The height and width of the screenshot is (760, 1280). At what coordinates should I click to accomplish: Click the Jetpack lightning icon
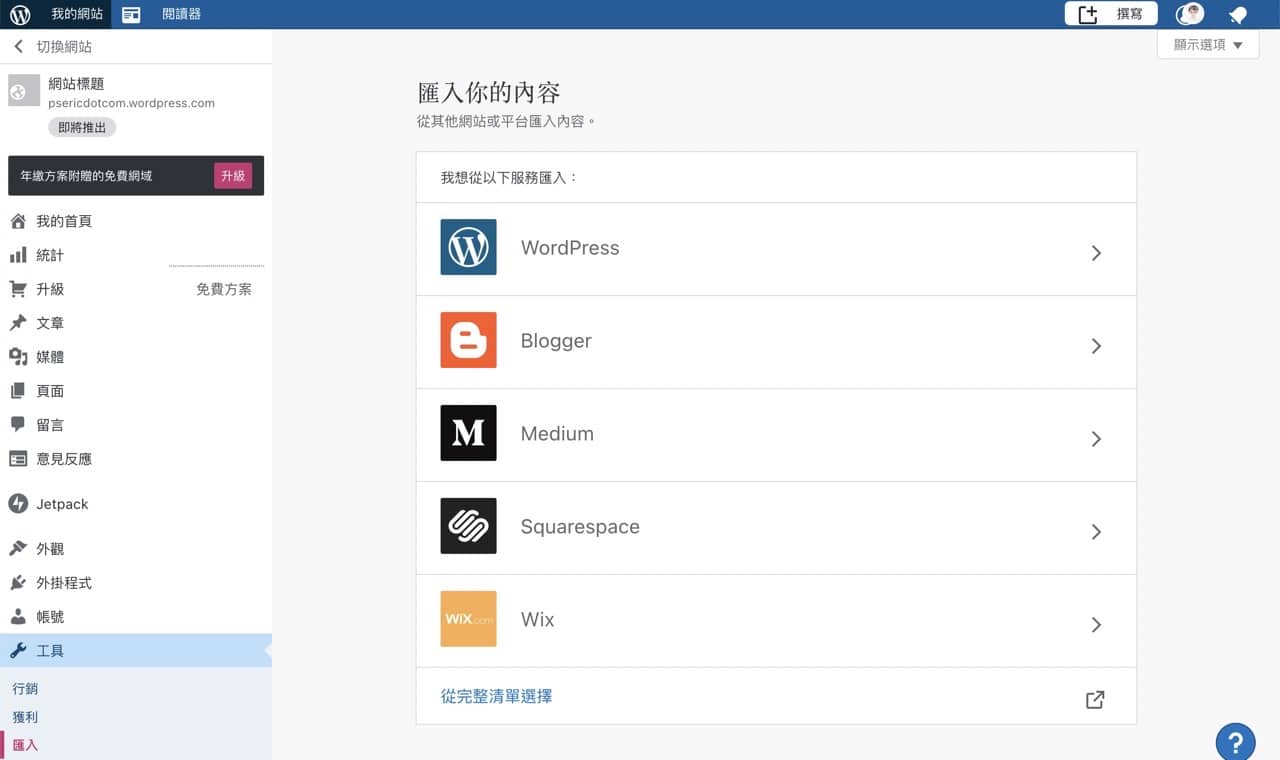[x=18, y=504]
